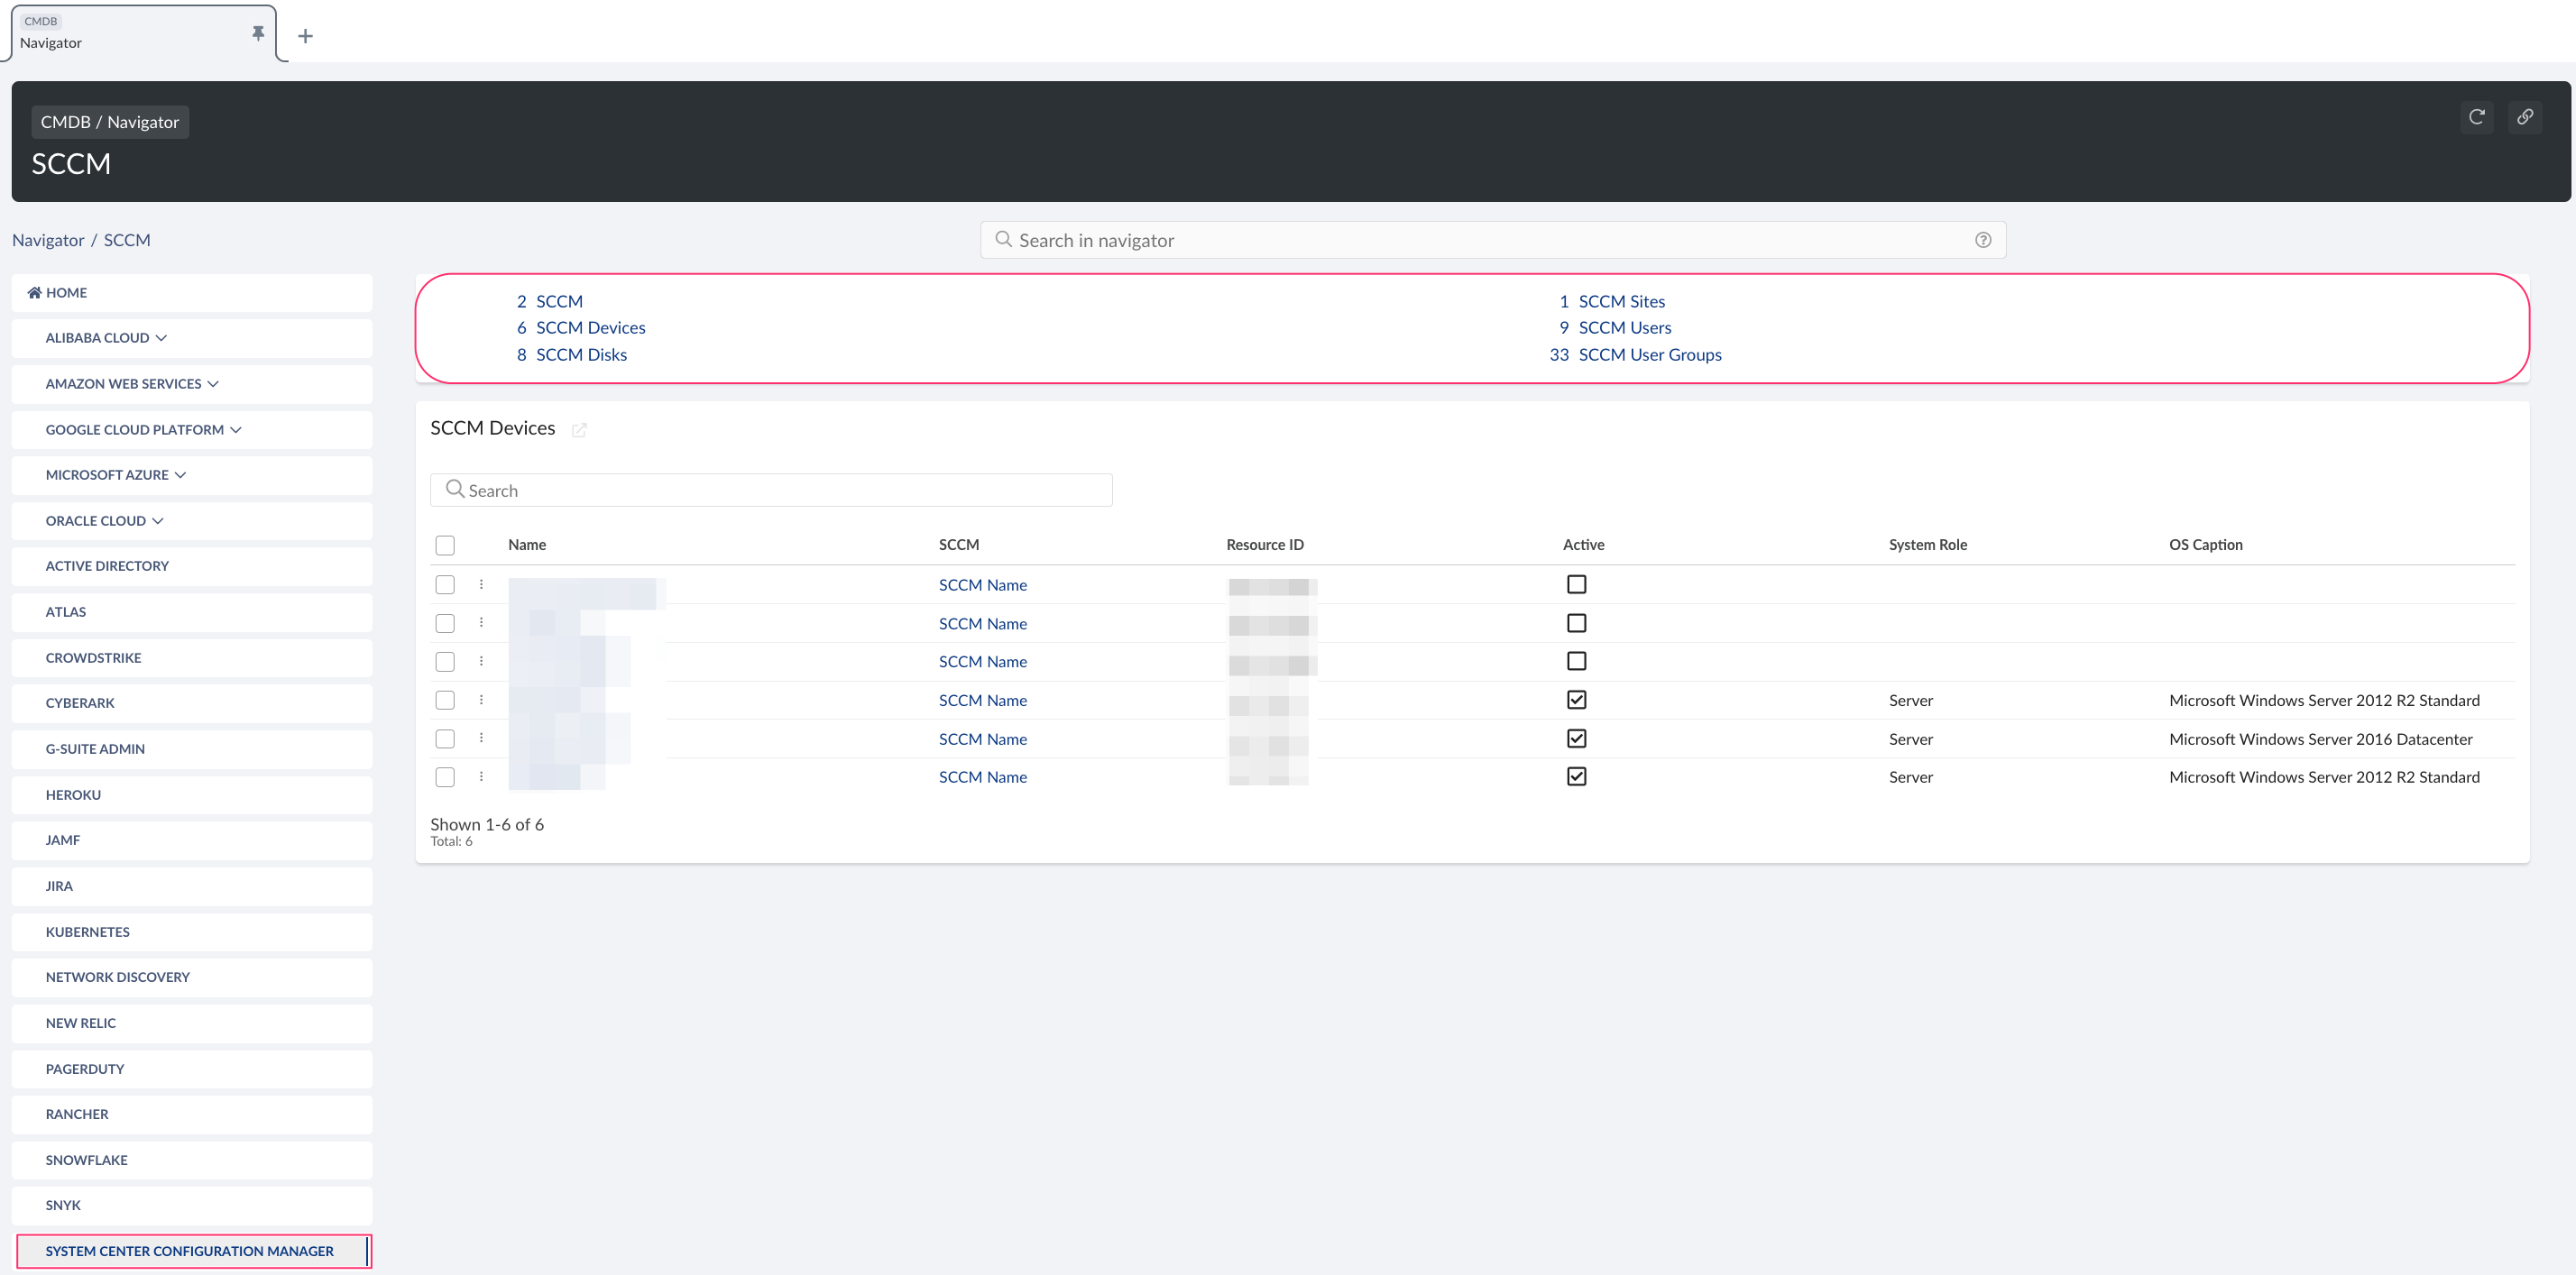The height and width of the screenshot is (1275, 2576).
Task: Toggle Active checkbox in last device row
Action: 1576,776
